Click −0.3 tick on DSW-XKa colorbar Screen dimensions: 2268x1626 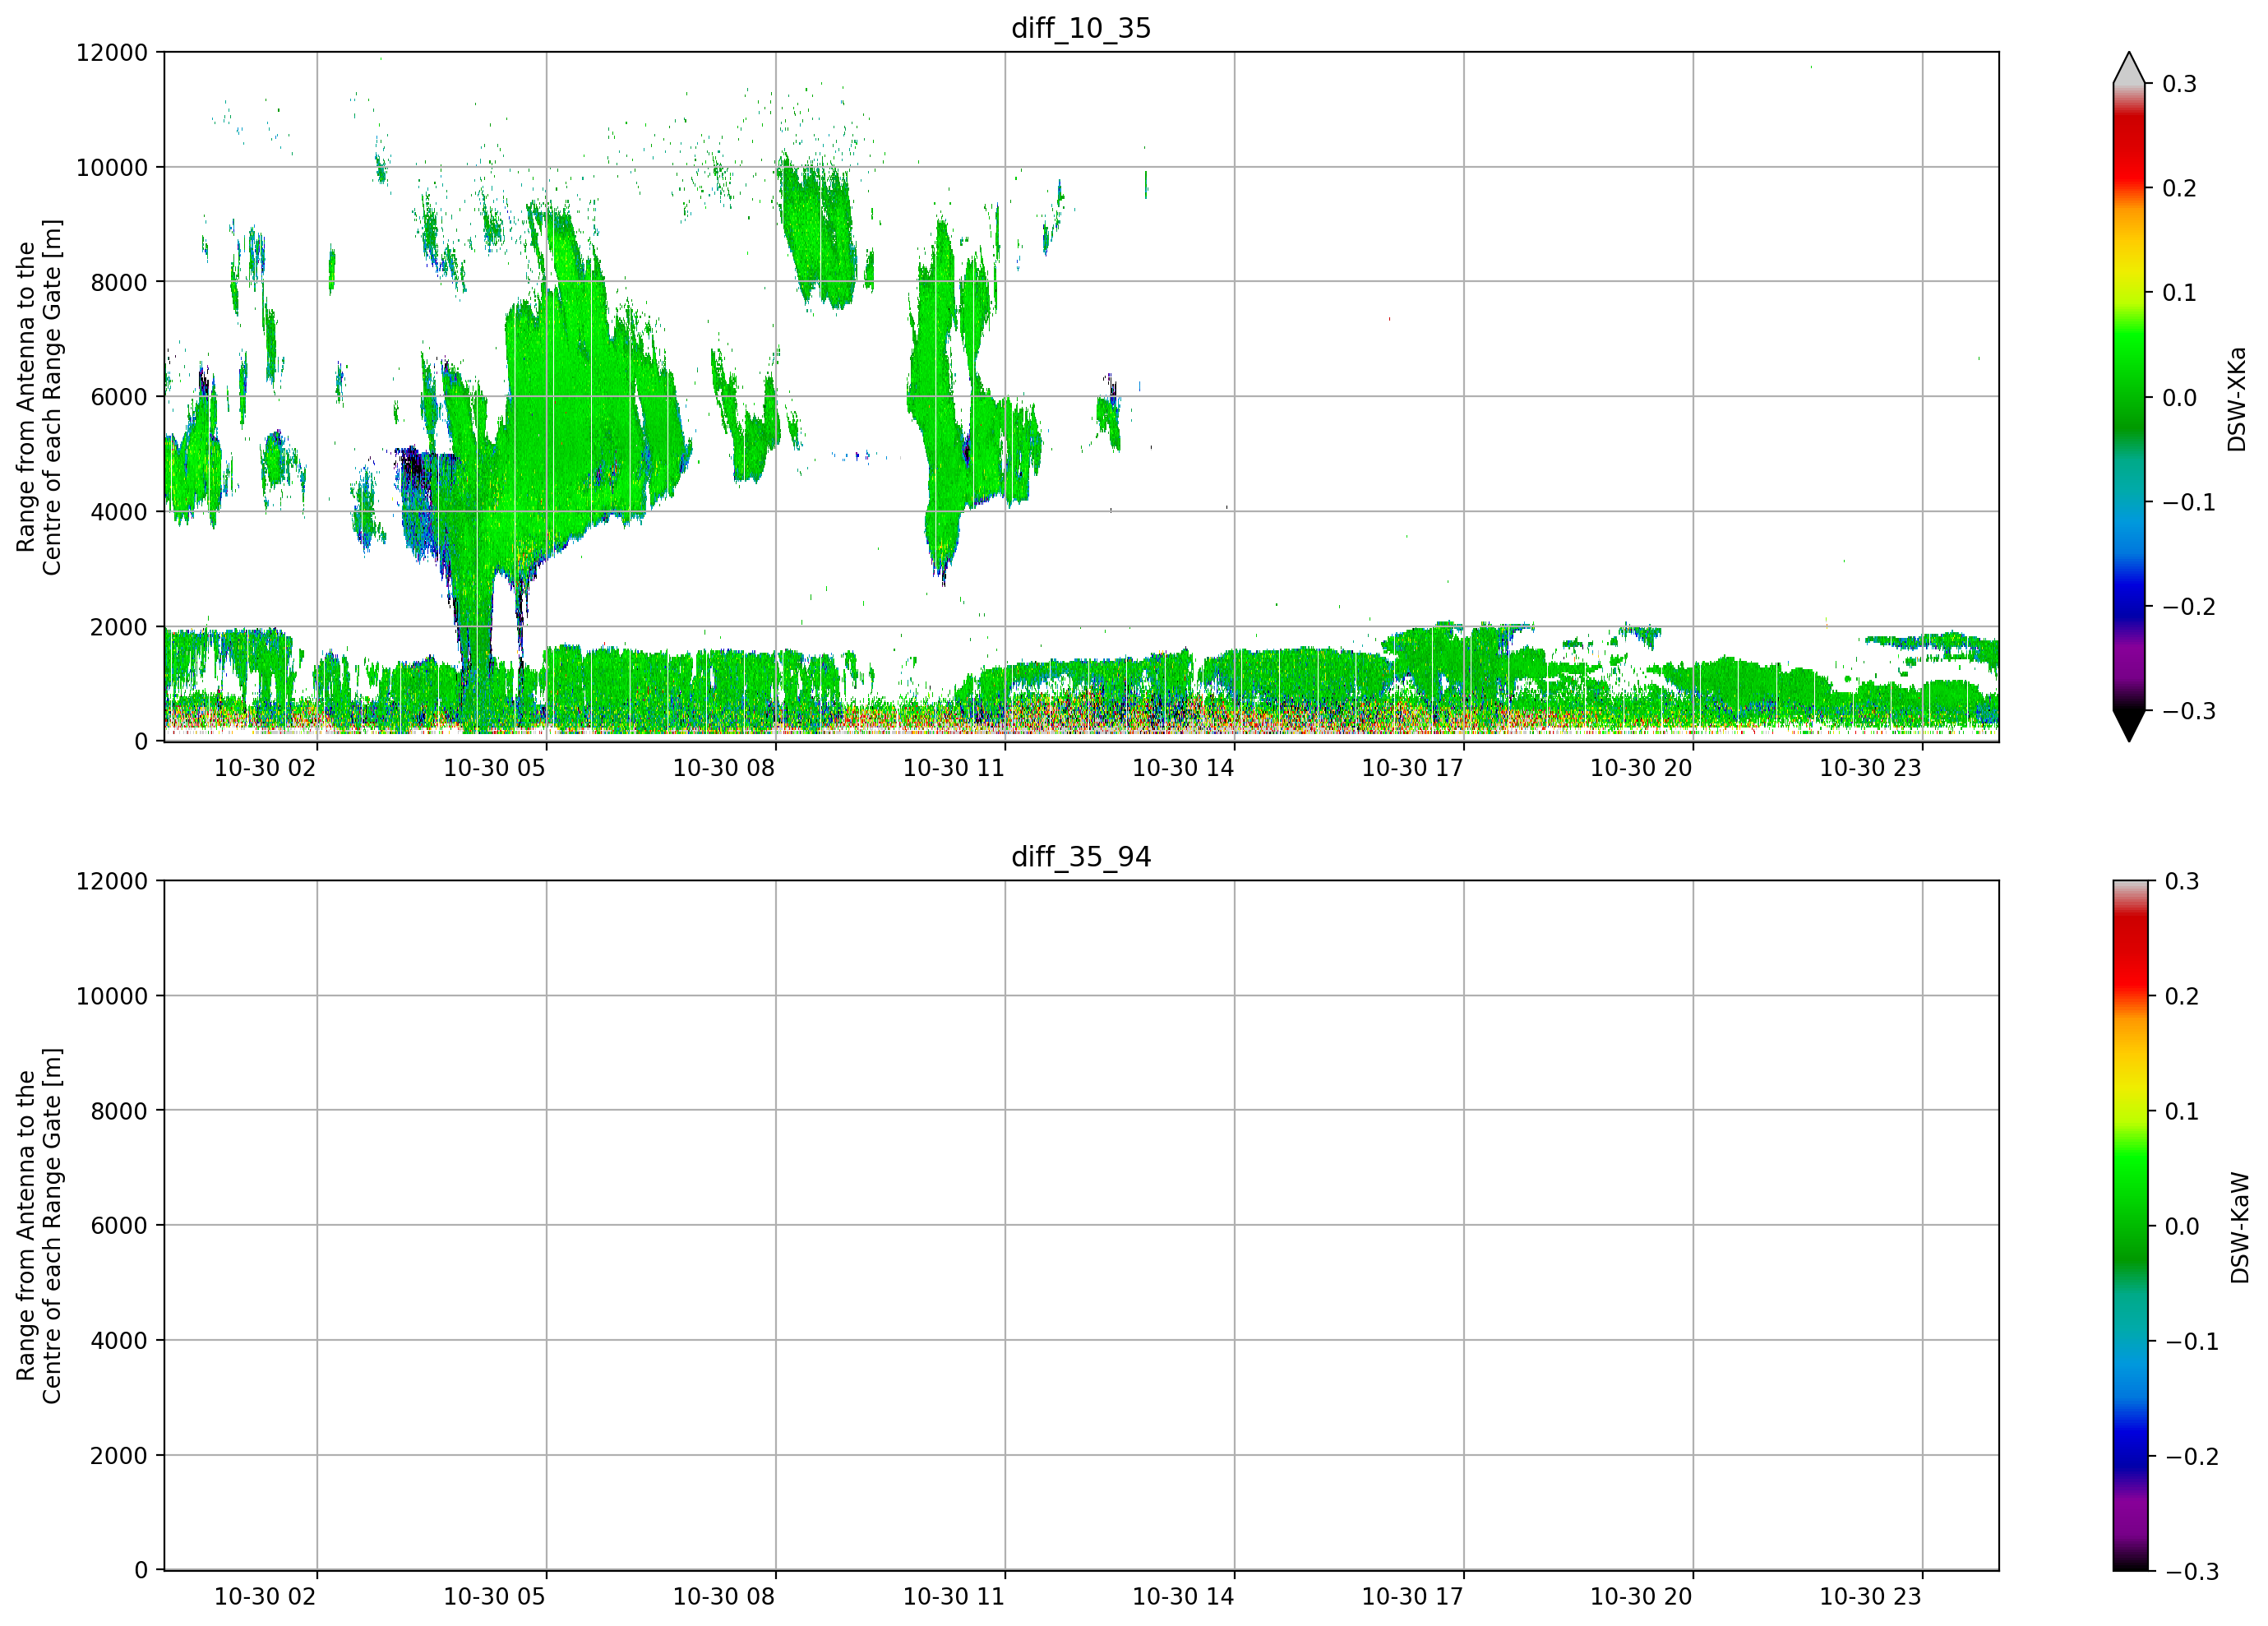2189,711
